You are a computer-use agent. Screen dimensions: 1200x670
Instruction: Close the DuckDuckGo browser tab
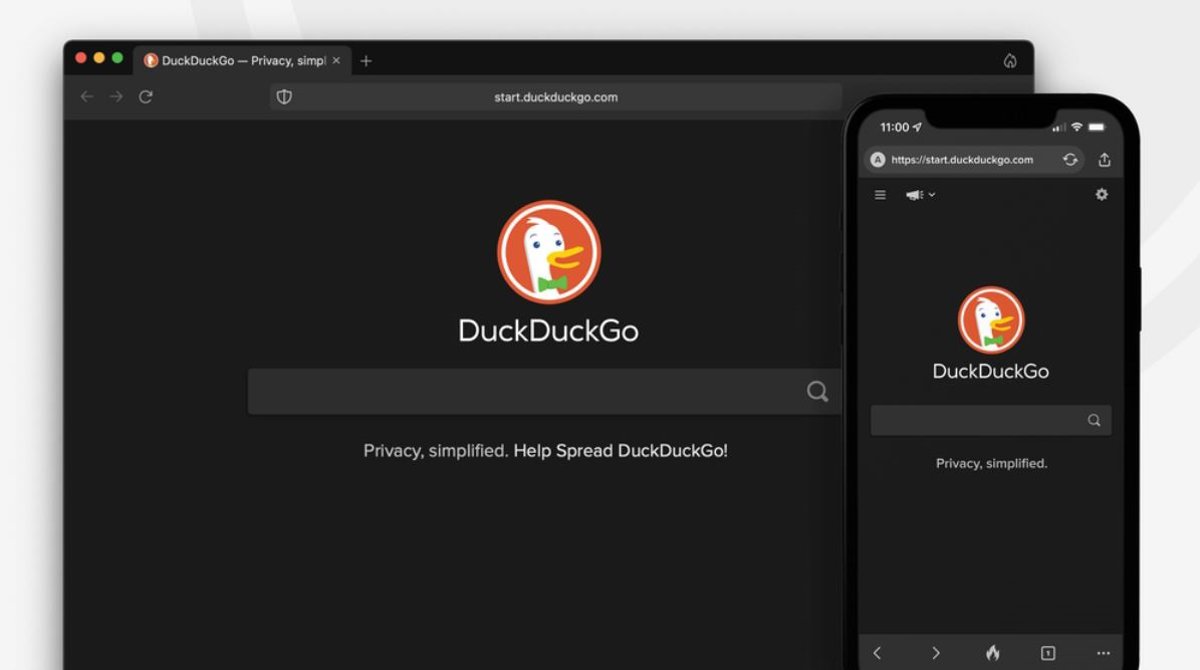pyautogui.click(x=336, y=61)
